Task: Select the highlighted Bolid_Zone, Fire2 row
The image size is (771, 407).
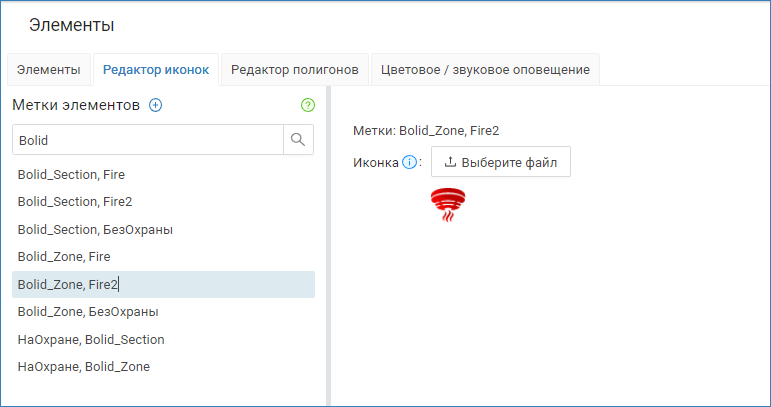Action: coord(163,284)
